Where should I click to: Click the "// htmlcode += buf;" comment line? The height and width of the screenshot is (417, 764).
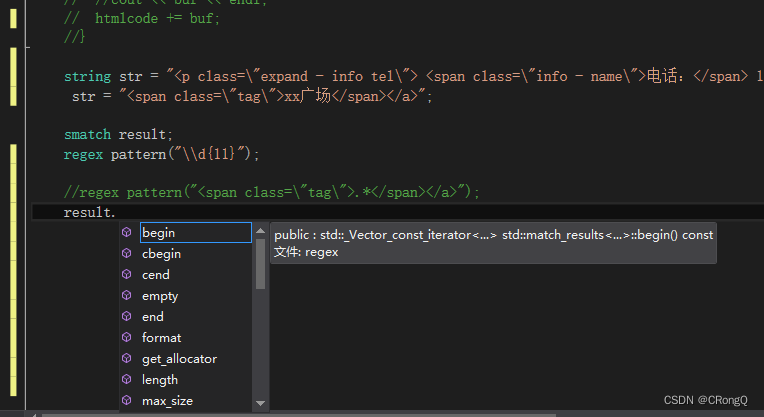coord(142,19)
